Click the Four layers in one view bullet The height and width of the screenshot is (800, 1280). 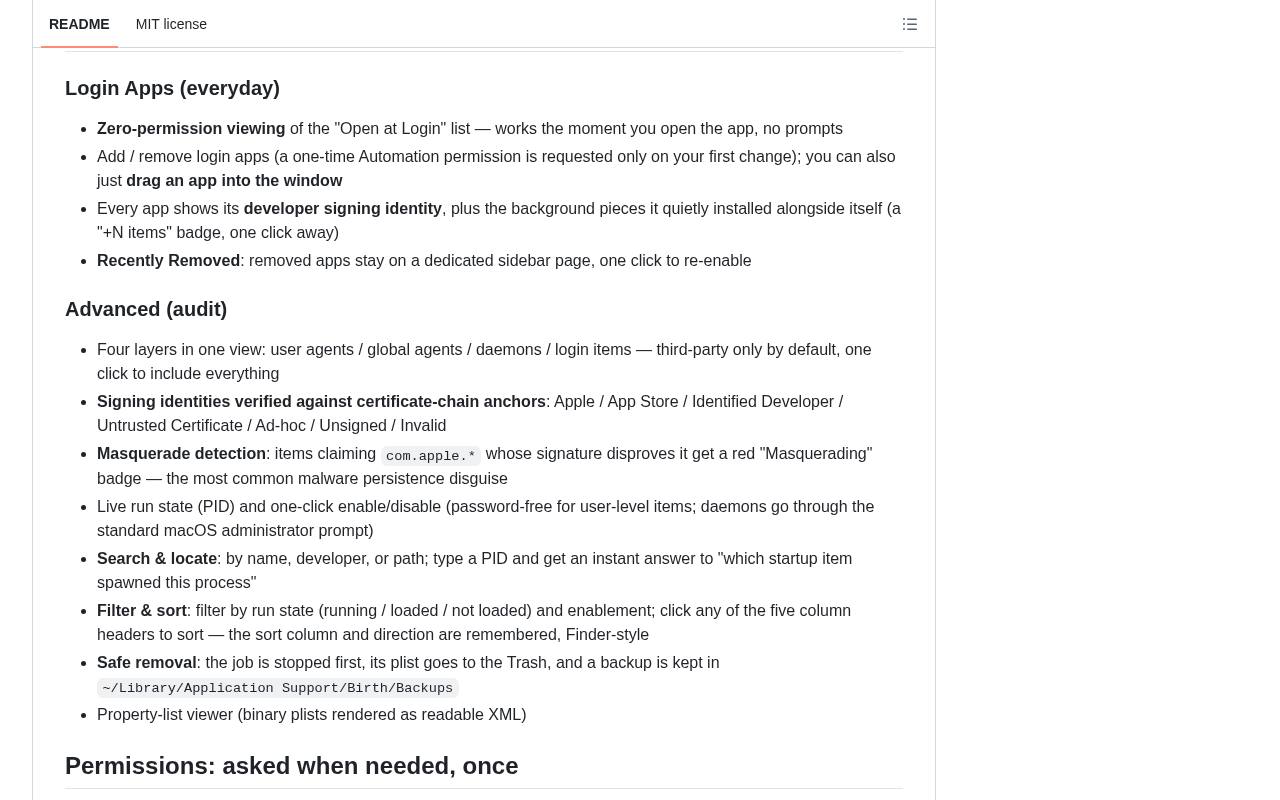484,361
